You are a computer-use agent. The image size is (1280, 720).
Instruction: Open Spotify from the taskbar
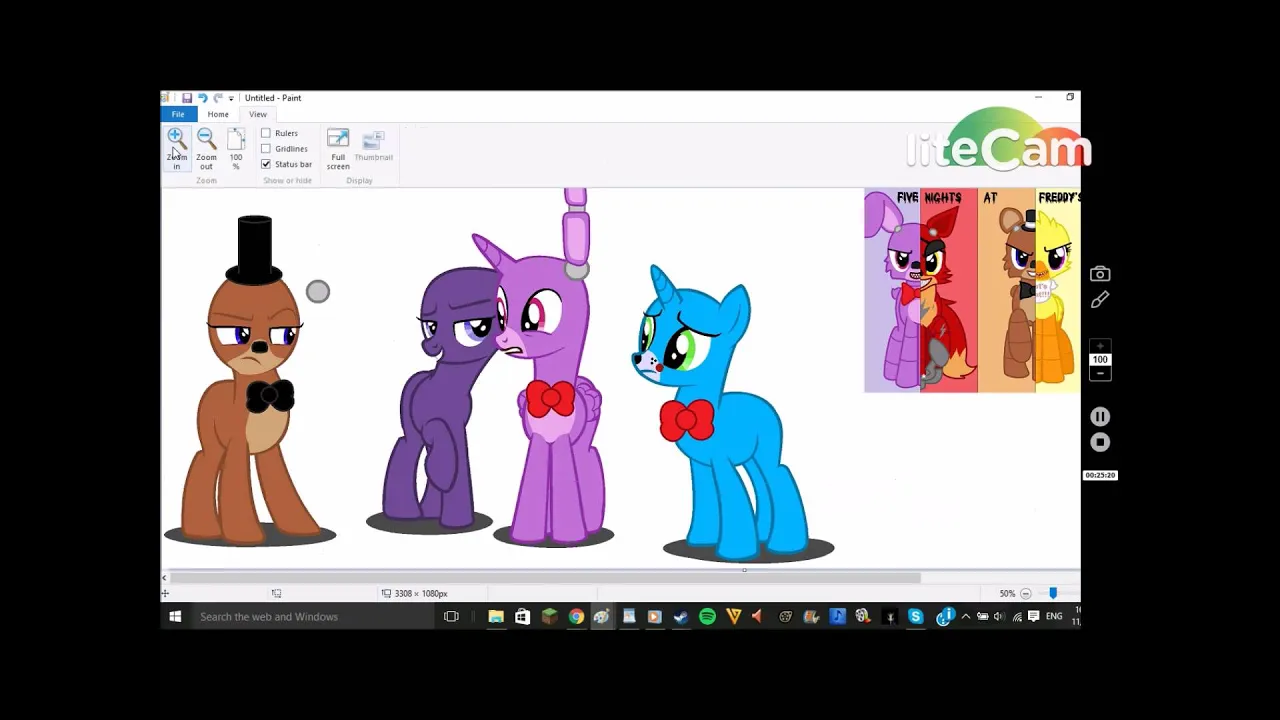point(707,616)
